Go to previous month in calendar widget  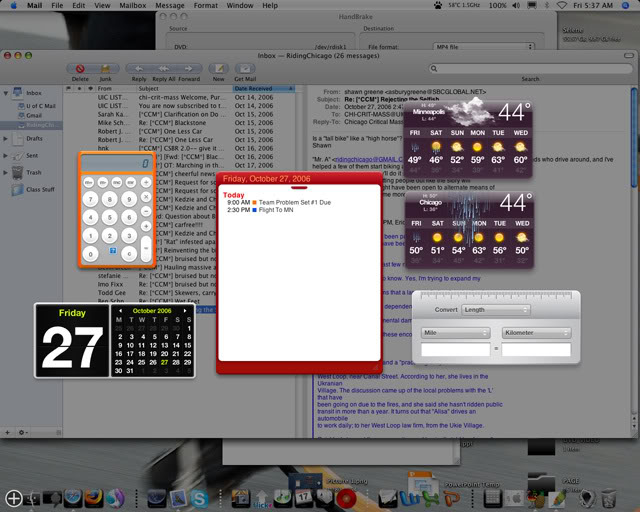click(120, 311)
